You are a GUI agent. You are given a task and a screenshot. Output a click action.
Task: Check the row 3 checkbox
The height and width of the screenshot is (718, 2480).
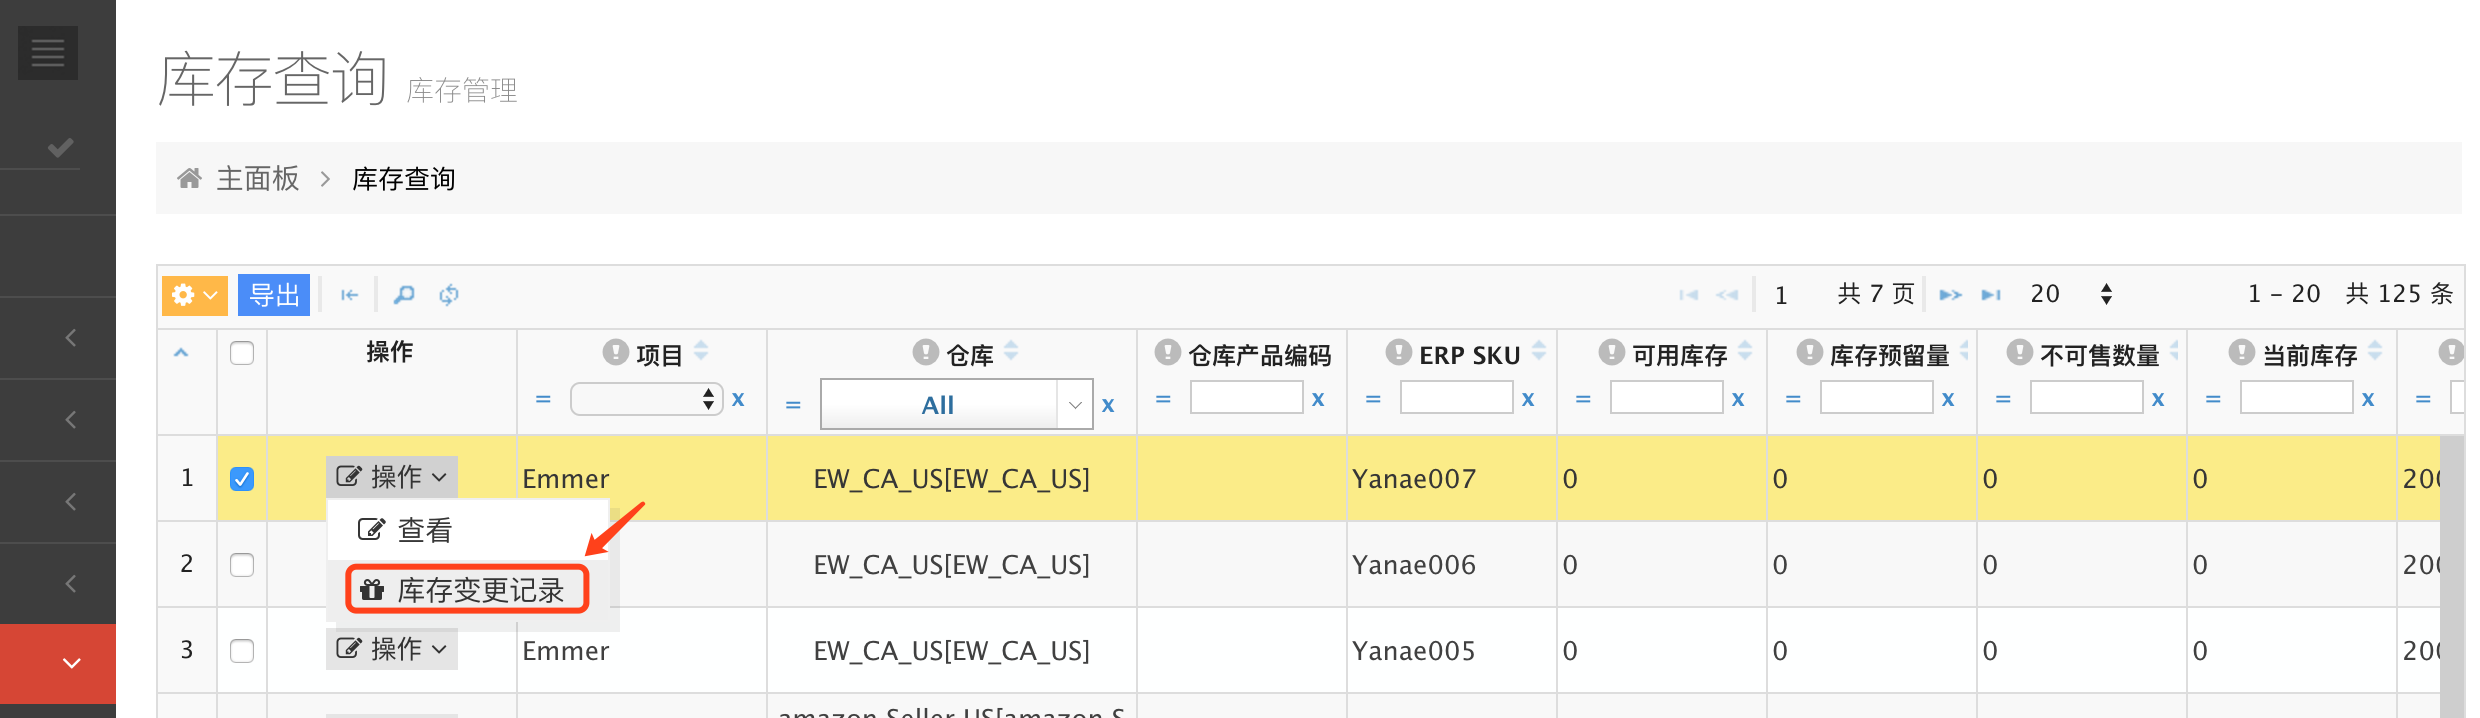(242, 651)
